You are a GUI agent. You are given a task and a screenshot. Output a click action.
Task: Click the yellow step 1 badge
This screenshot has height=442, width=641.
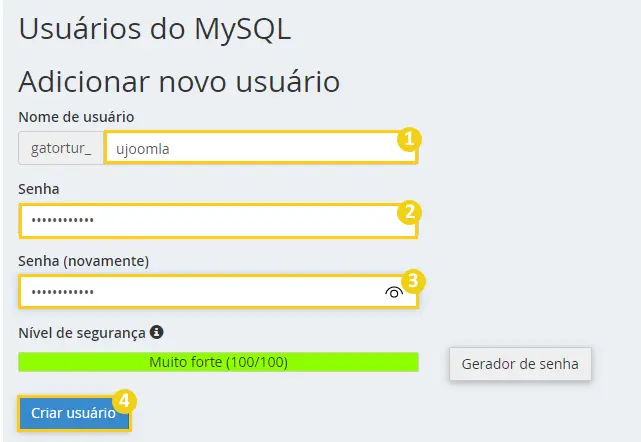point(409,139)
